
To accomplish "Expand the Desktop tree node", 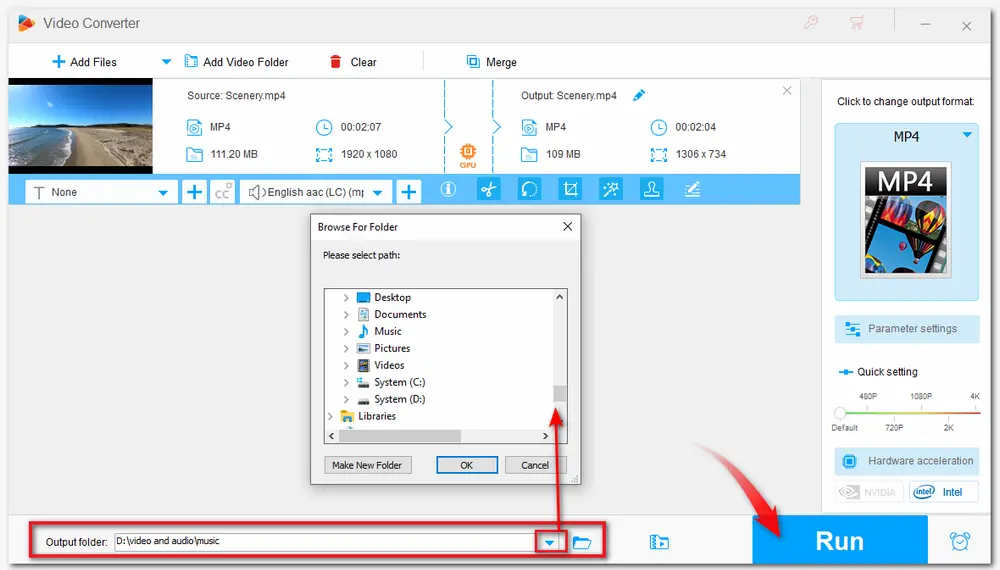I will point(346,298).
